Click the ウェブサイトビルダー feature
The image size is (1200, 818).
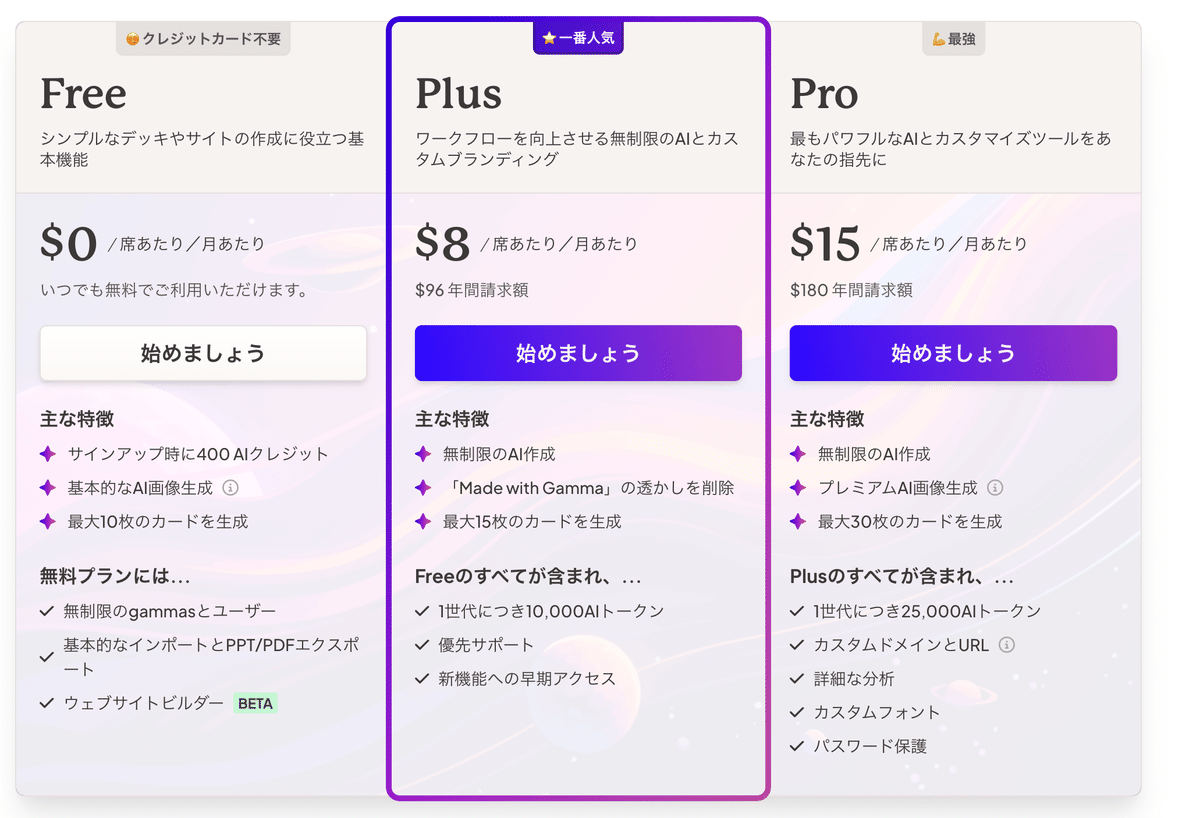click(144, 703)
